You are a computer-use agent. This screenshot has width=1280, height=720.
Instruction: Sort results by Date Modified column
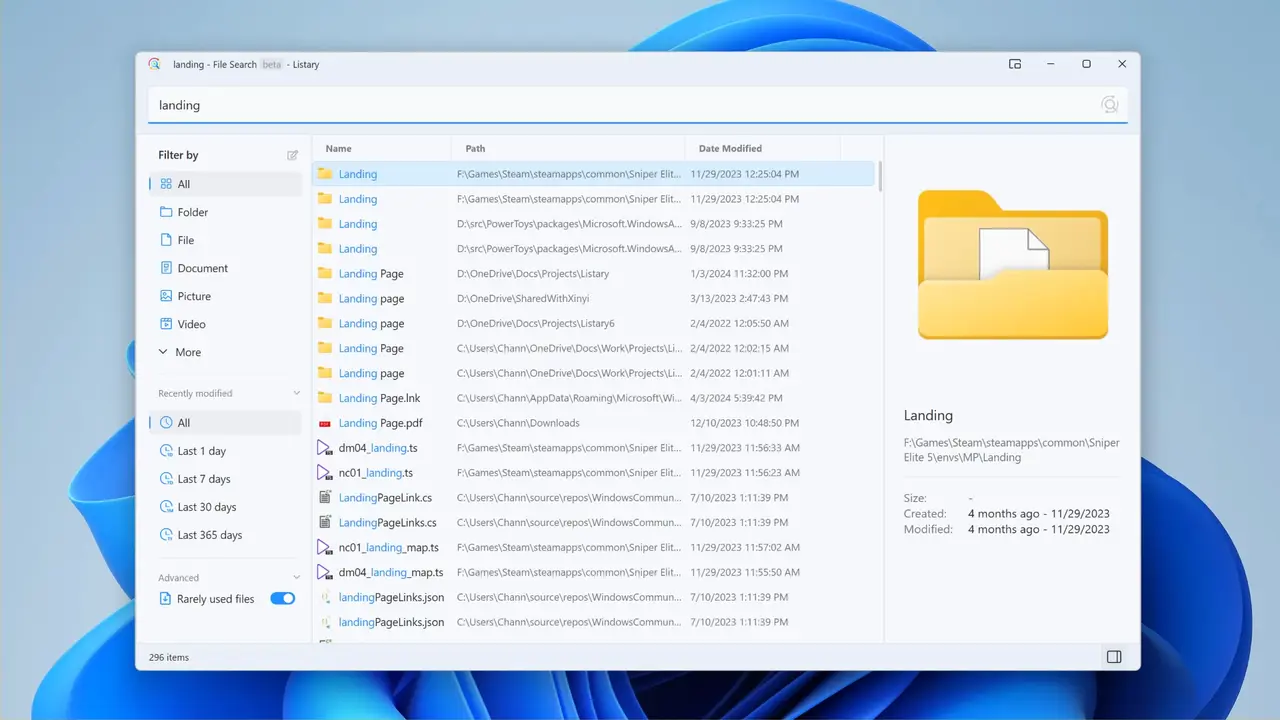(x=730, y=148)
